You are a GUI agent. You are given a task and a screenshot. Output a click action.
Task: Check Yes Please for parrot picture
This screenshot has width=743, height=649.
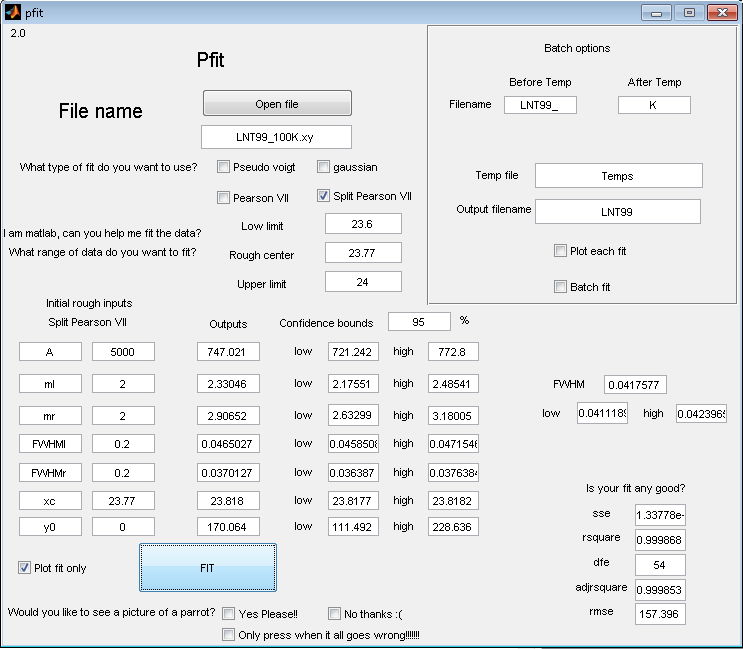[x=229, y=613]
